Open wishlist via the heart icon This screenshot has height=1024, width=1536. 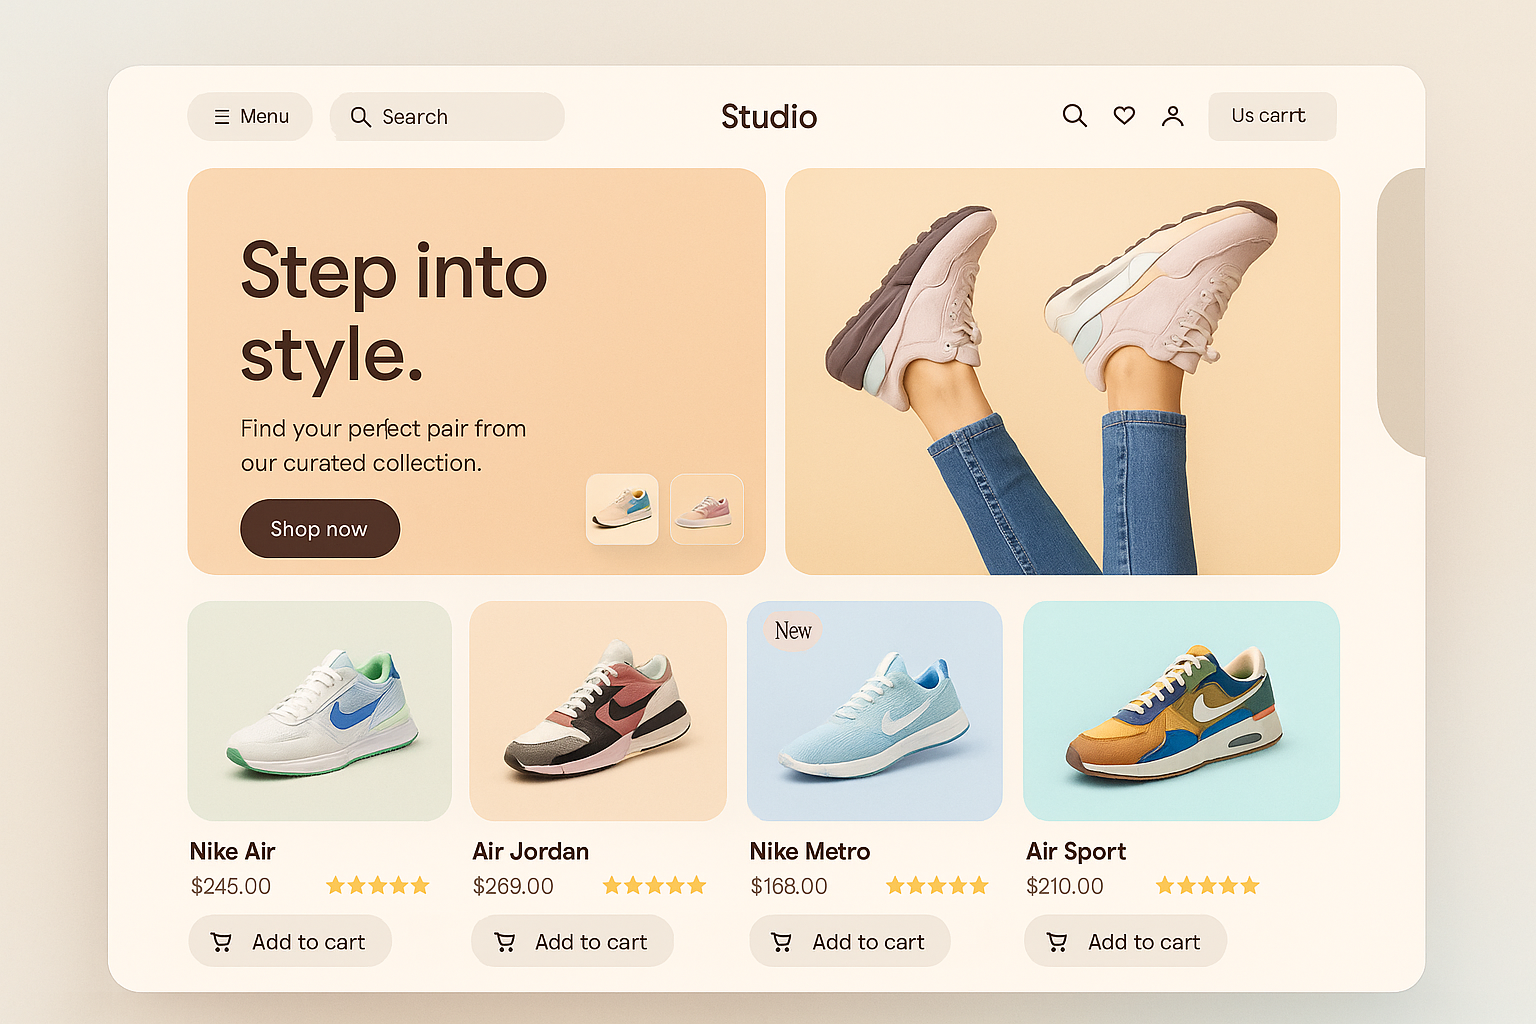point(1124,116)
